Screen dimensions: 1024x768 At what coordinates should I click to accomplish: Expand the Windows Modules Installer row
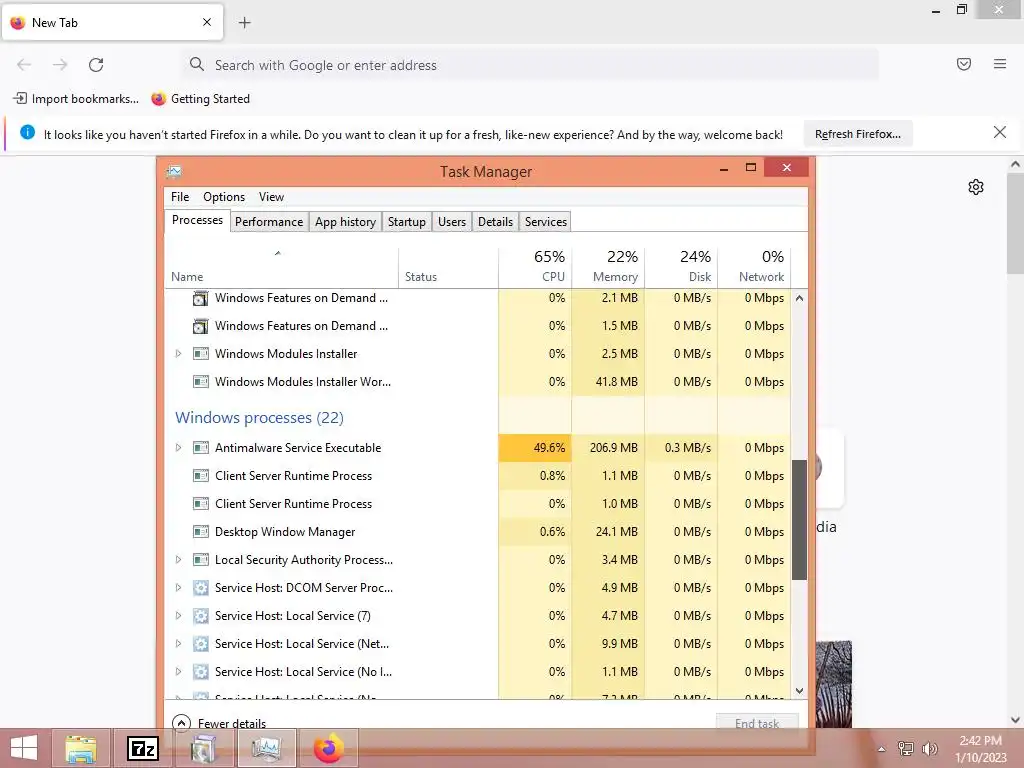(x=178, y=353)
